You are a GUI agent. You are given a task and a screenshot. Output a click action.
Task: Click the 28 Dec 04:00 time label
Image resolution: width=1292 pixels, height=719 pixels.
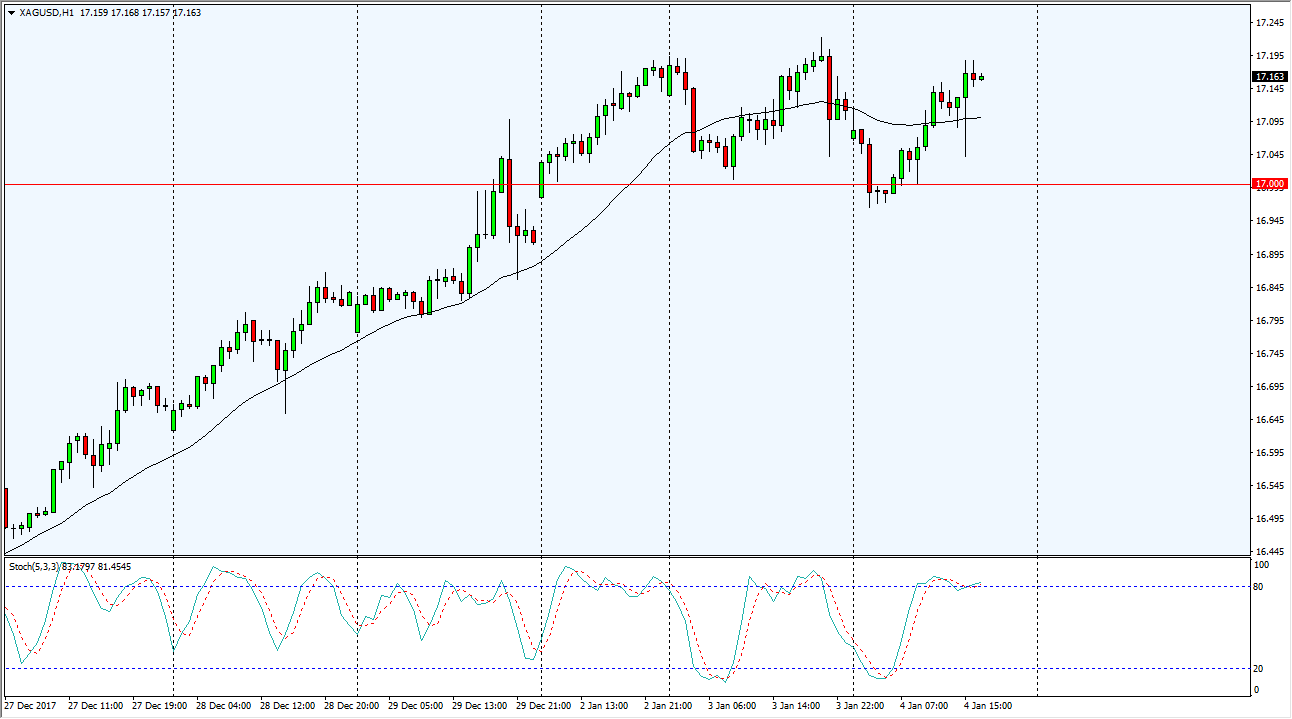(x=224, y=705)
